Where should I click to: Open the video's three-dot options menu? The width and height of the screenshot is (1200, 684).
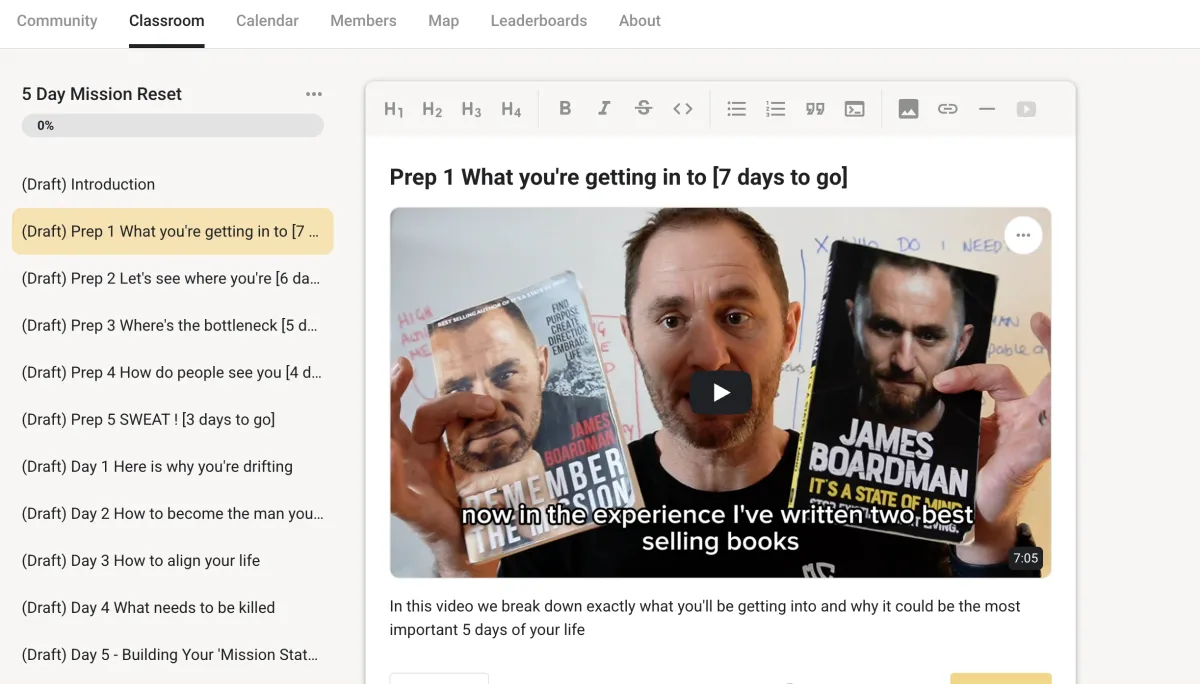pyautogui.click(x=1023, y=236)
